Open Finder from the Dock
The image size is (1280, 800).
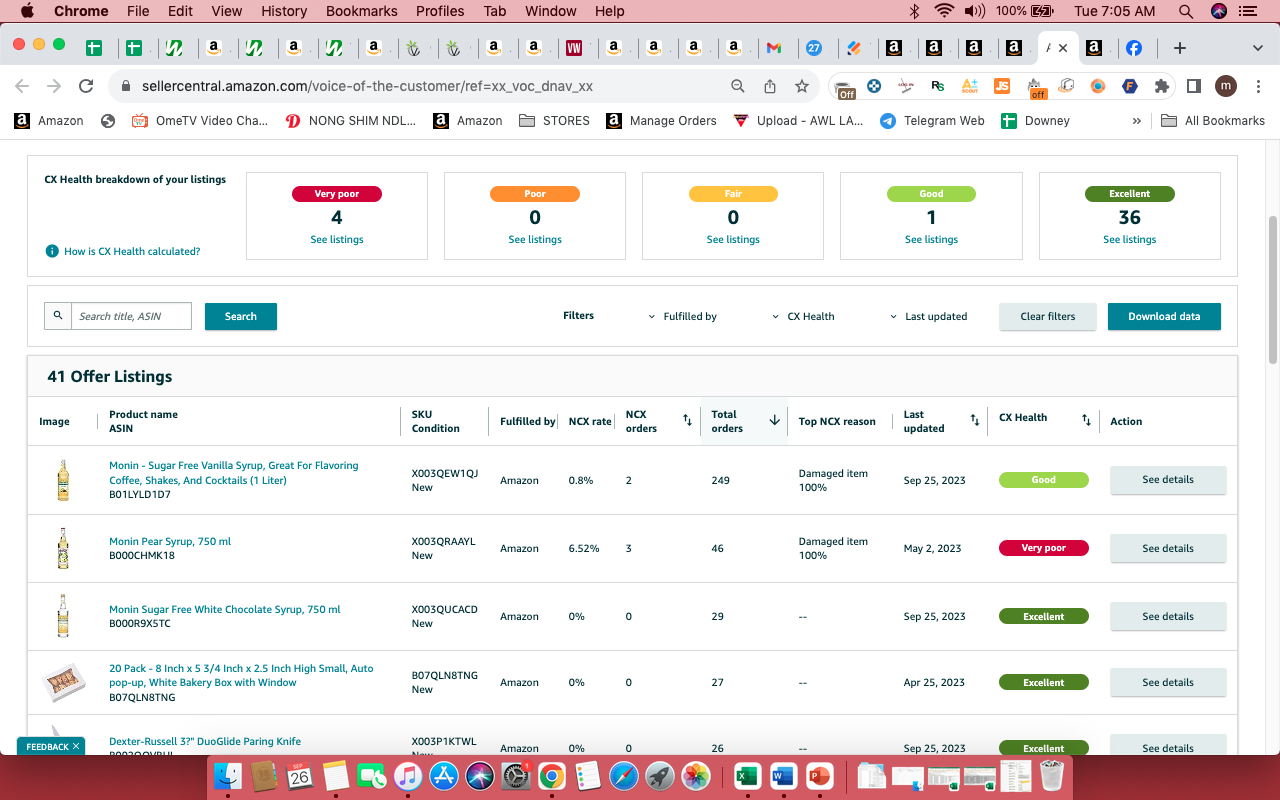pos(229,775)
